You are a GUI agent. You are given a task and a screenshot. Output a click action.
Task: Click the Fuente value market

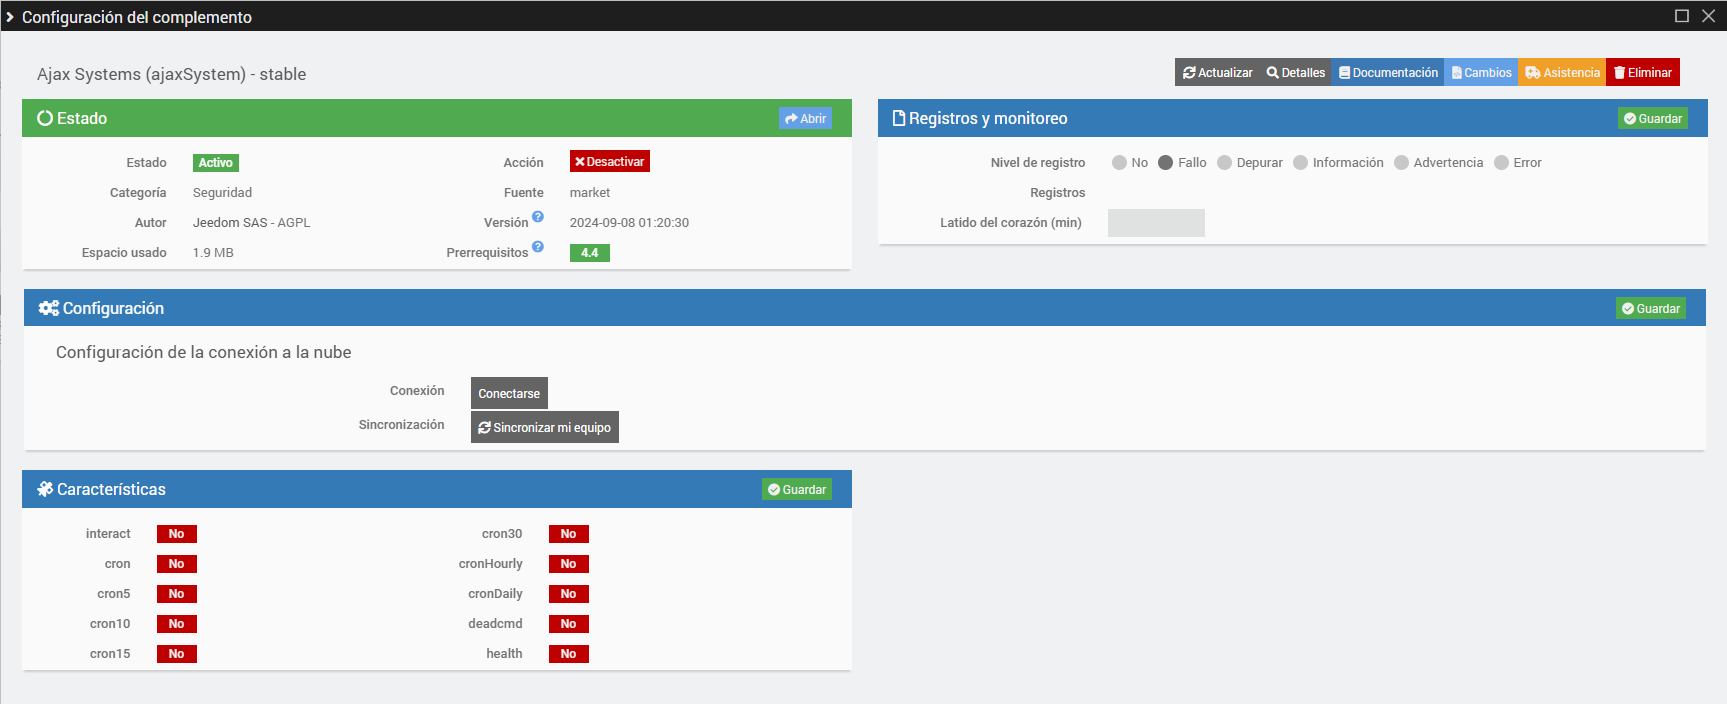[x=590, y=192]
